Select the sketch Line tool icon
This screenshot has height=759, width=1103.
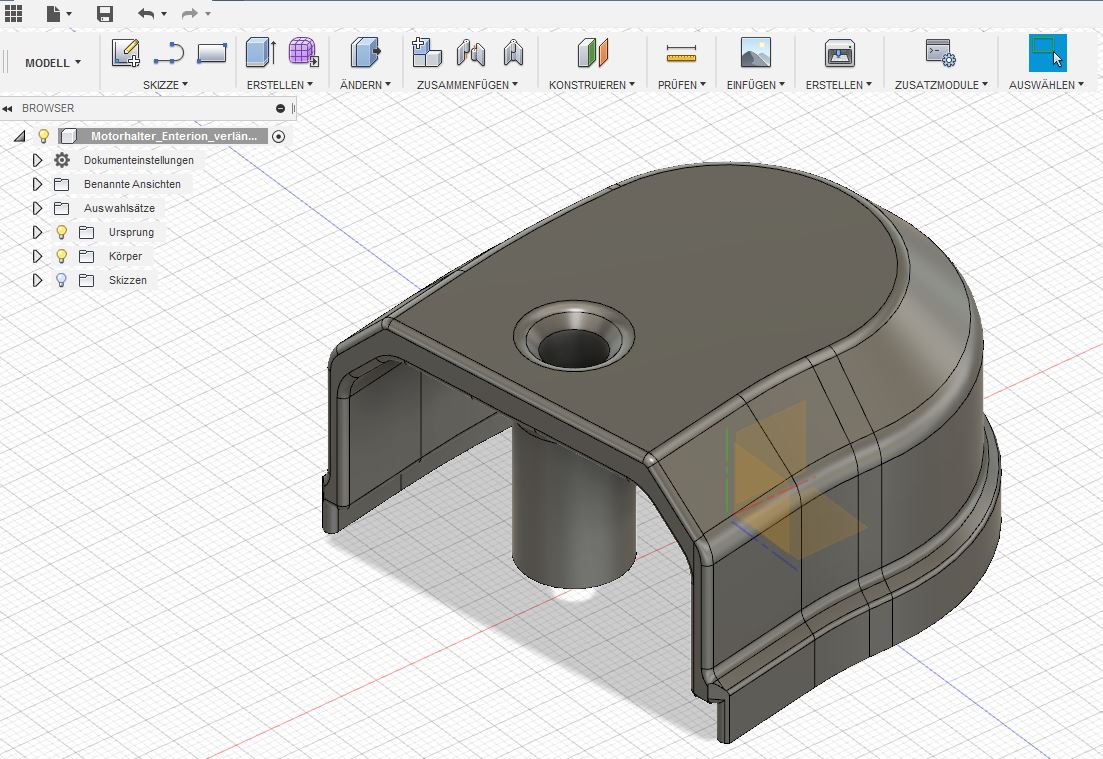[169, 53]
